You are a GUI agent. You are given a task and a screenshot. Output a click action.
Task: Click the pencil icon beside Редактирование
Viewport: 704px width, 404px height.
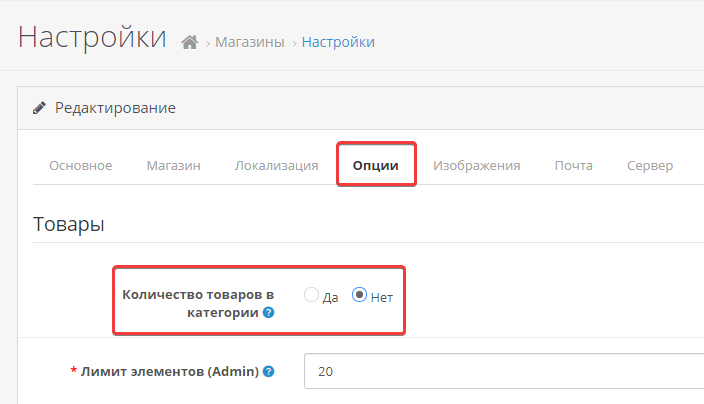39,108
